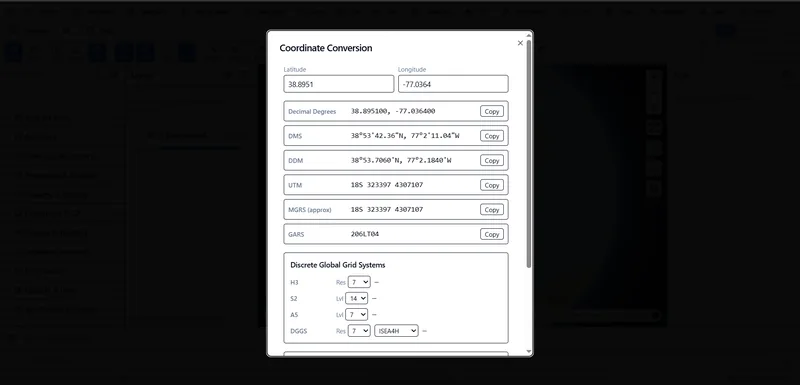Click the Decimal Degrees label
This screenshot has width=800, height=385.
(x=312, y=112)
